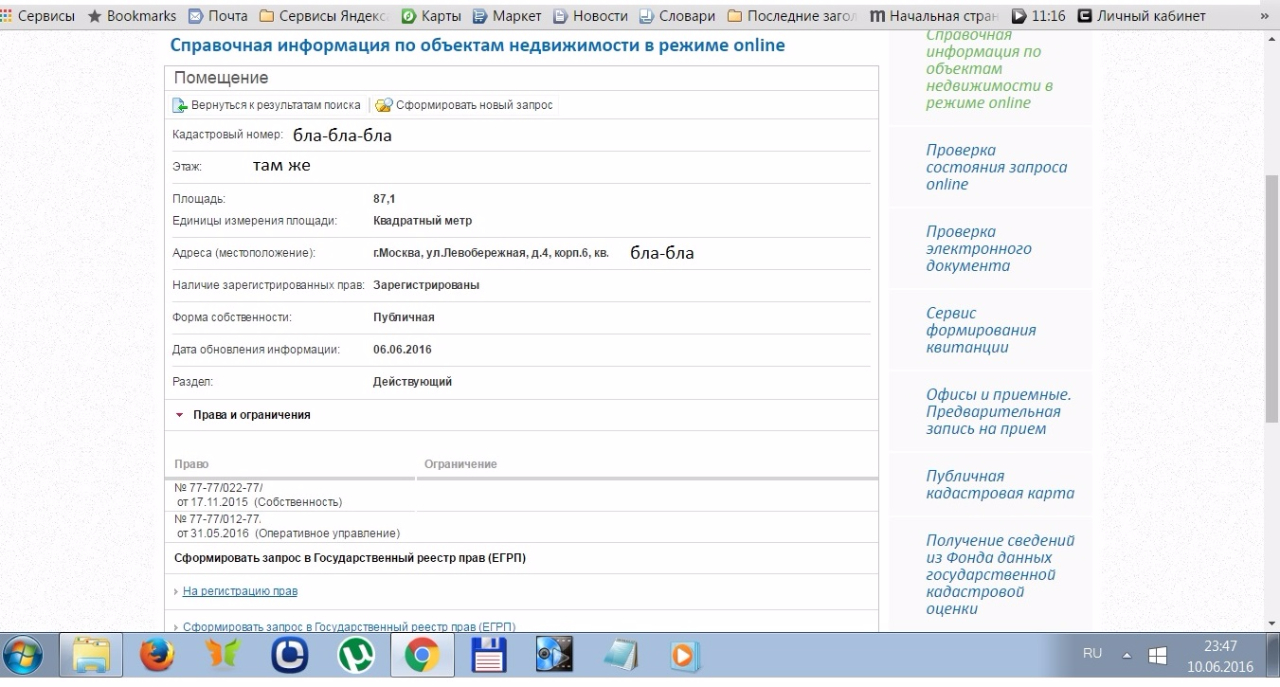Show hidden system tray icons
Image resolution: width=1280 pixels, height=687 pixels.
point(1126,655)
